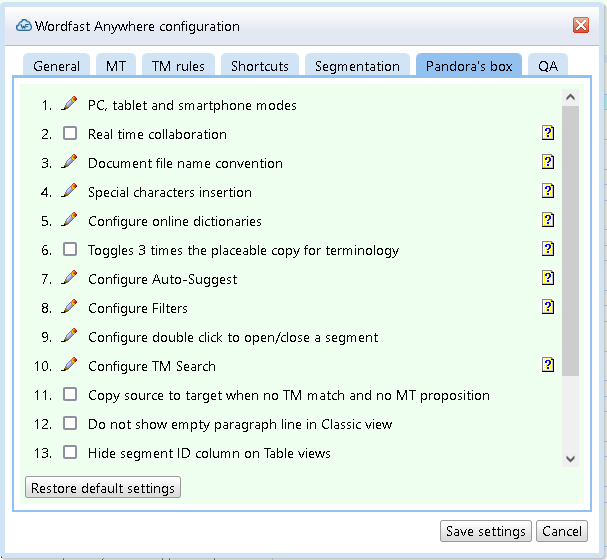Enable Real time collaboration checkbox
The width and height of the screenshot is (607, 560).
click(x=70, y=133)
